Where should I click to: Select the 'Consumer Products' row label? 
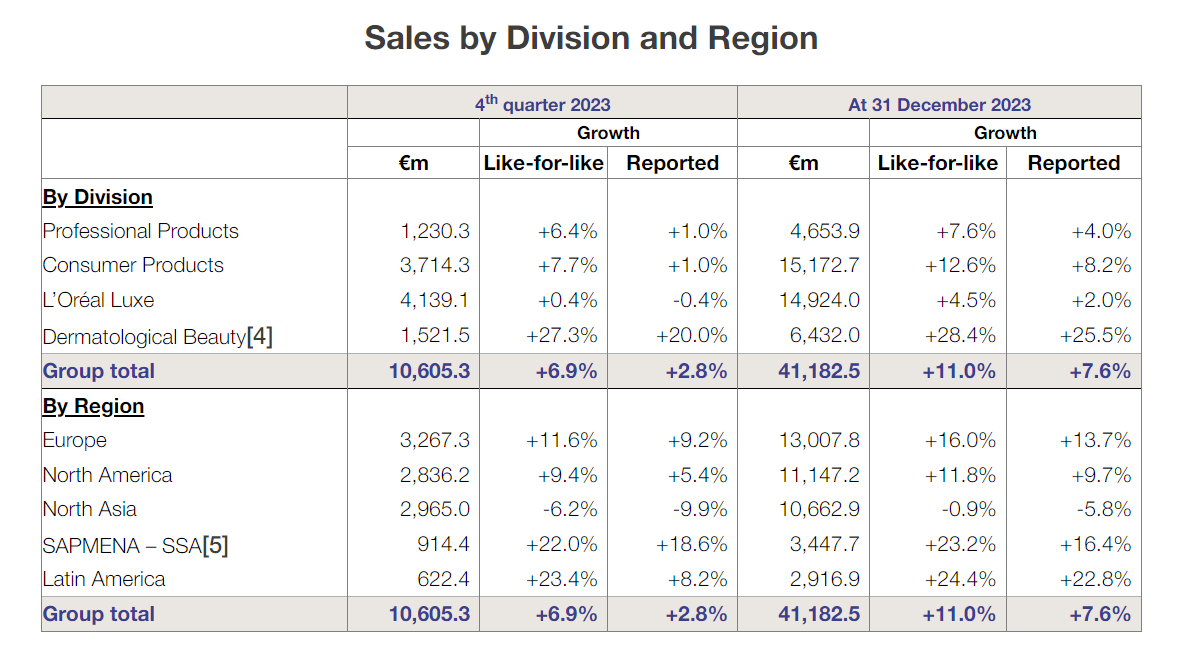133,265
